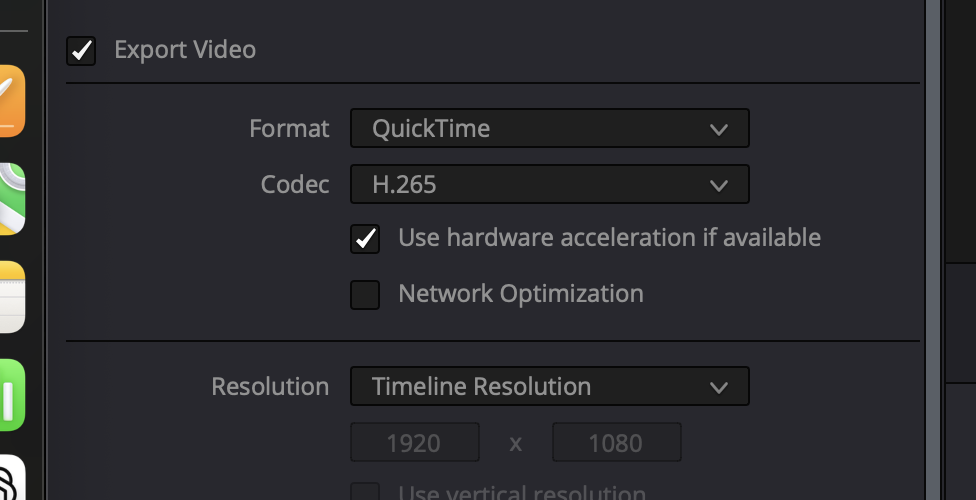This screenshot has width=976, height=500.
Task: Open the Codec dropdown showing H.265
Action: [x=550, y=184]
